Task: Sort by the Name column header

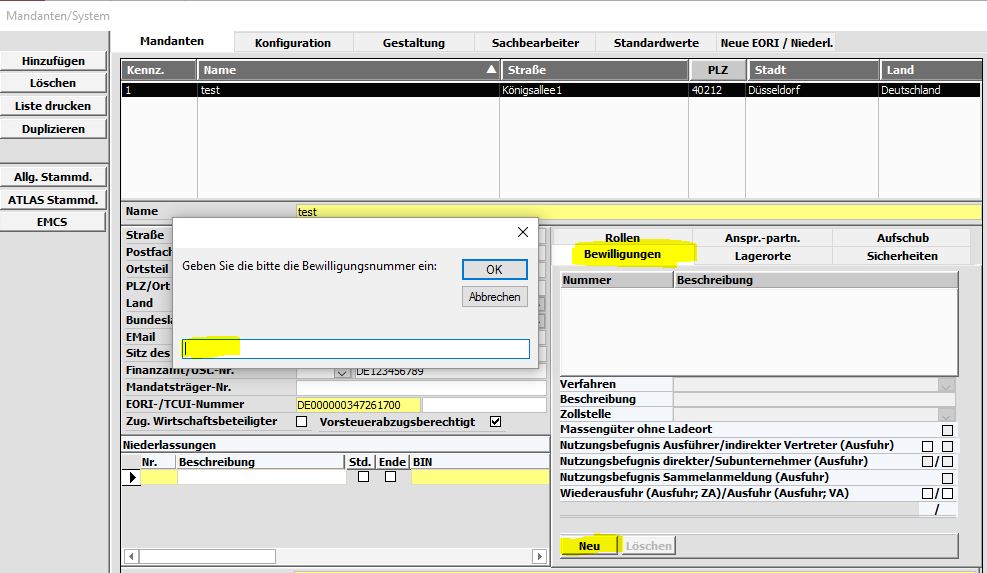Action: point(349,70)
